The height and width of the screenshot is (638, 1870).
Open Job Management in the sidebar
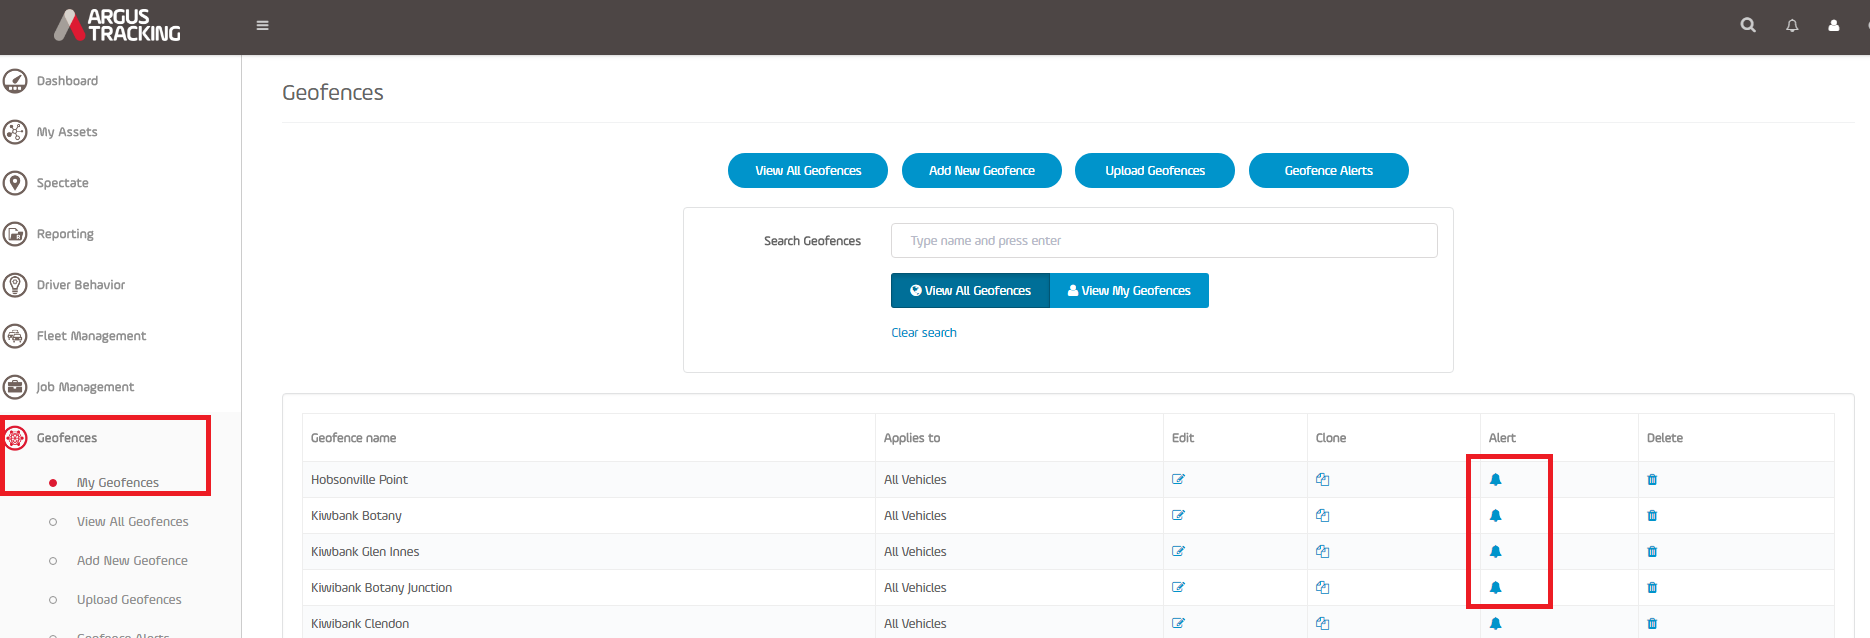(85, 387)
